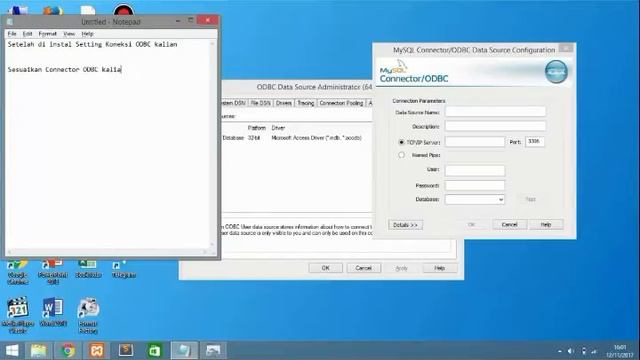Open volume control in system tray
Screen dimensions: 640x360
pos(571,351)
